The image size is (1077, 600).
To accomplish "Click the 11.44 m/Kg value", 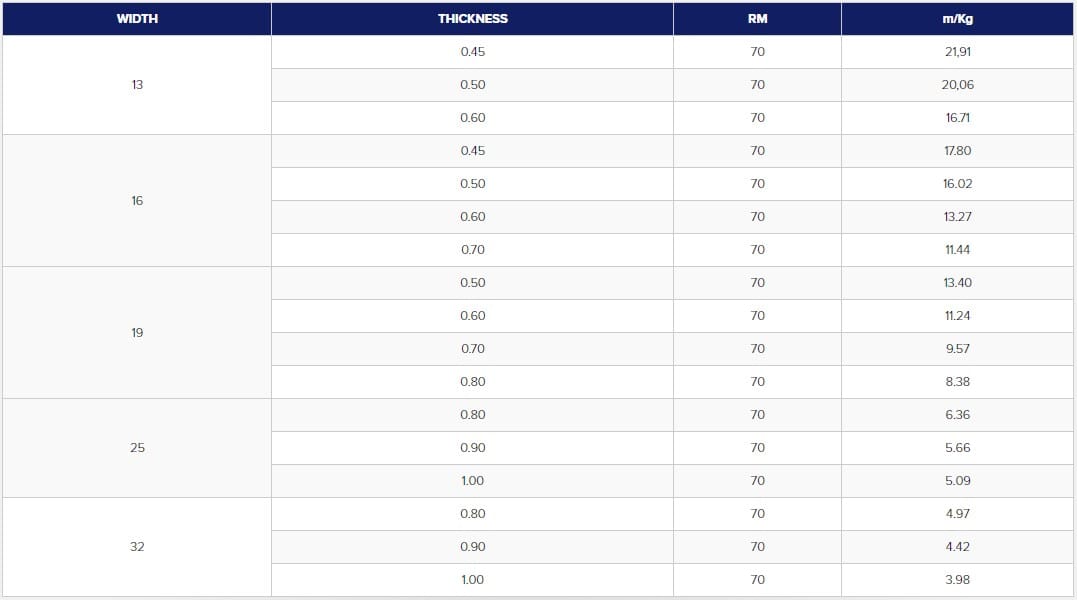I will 957,250.
